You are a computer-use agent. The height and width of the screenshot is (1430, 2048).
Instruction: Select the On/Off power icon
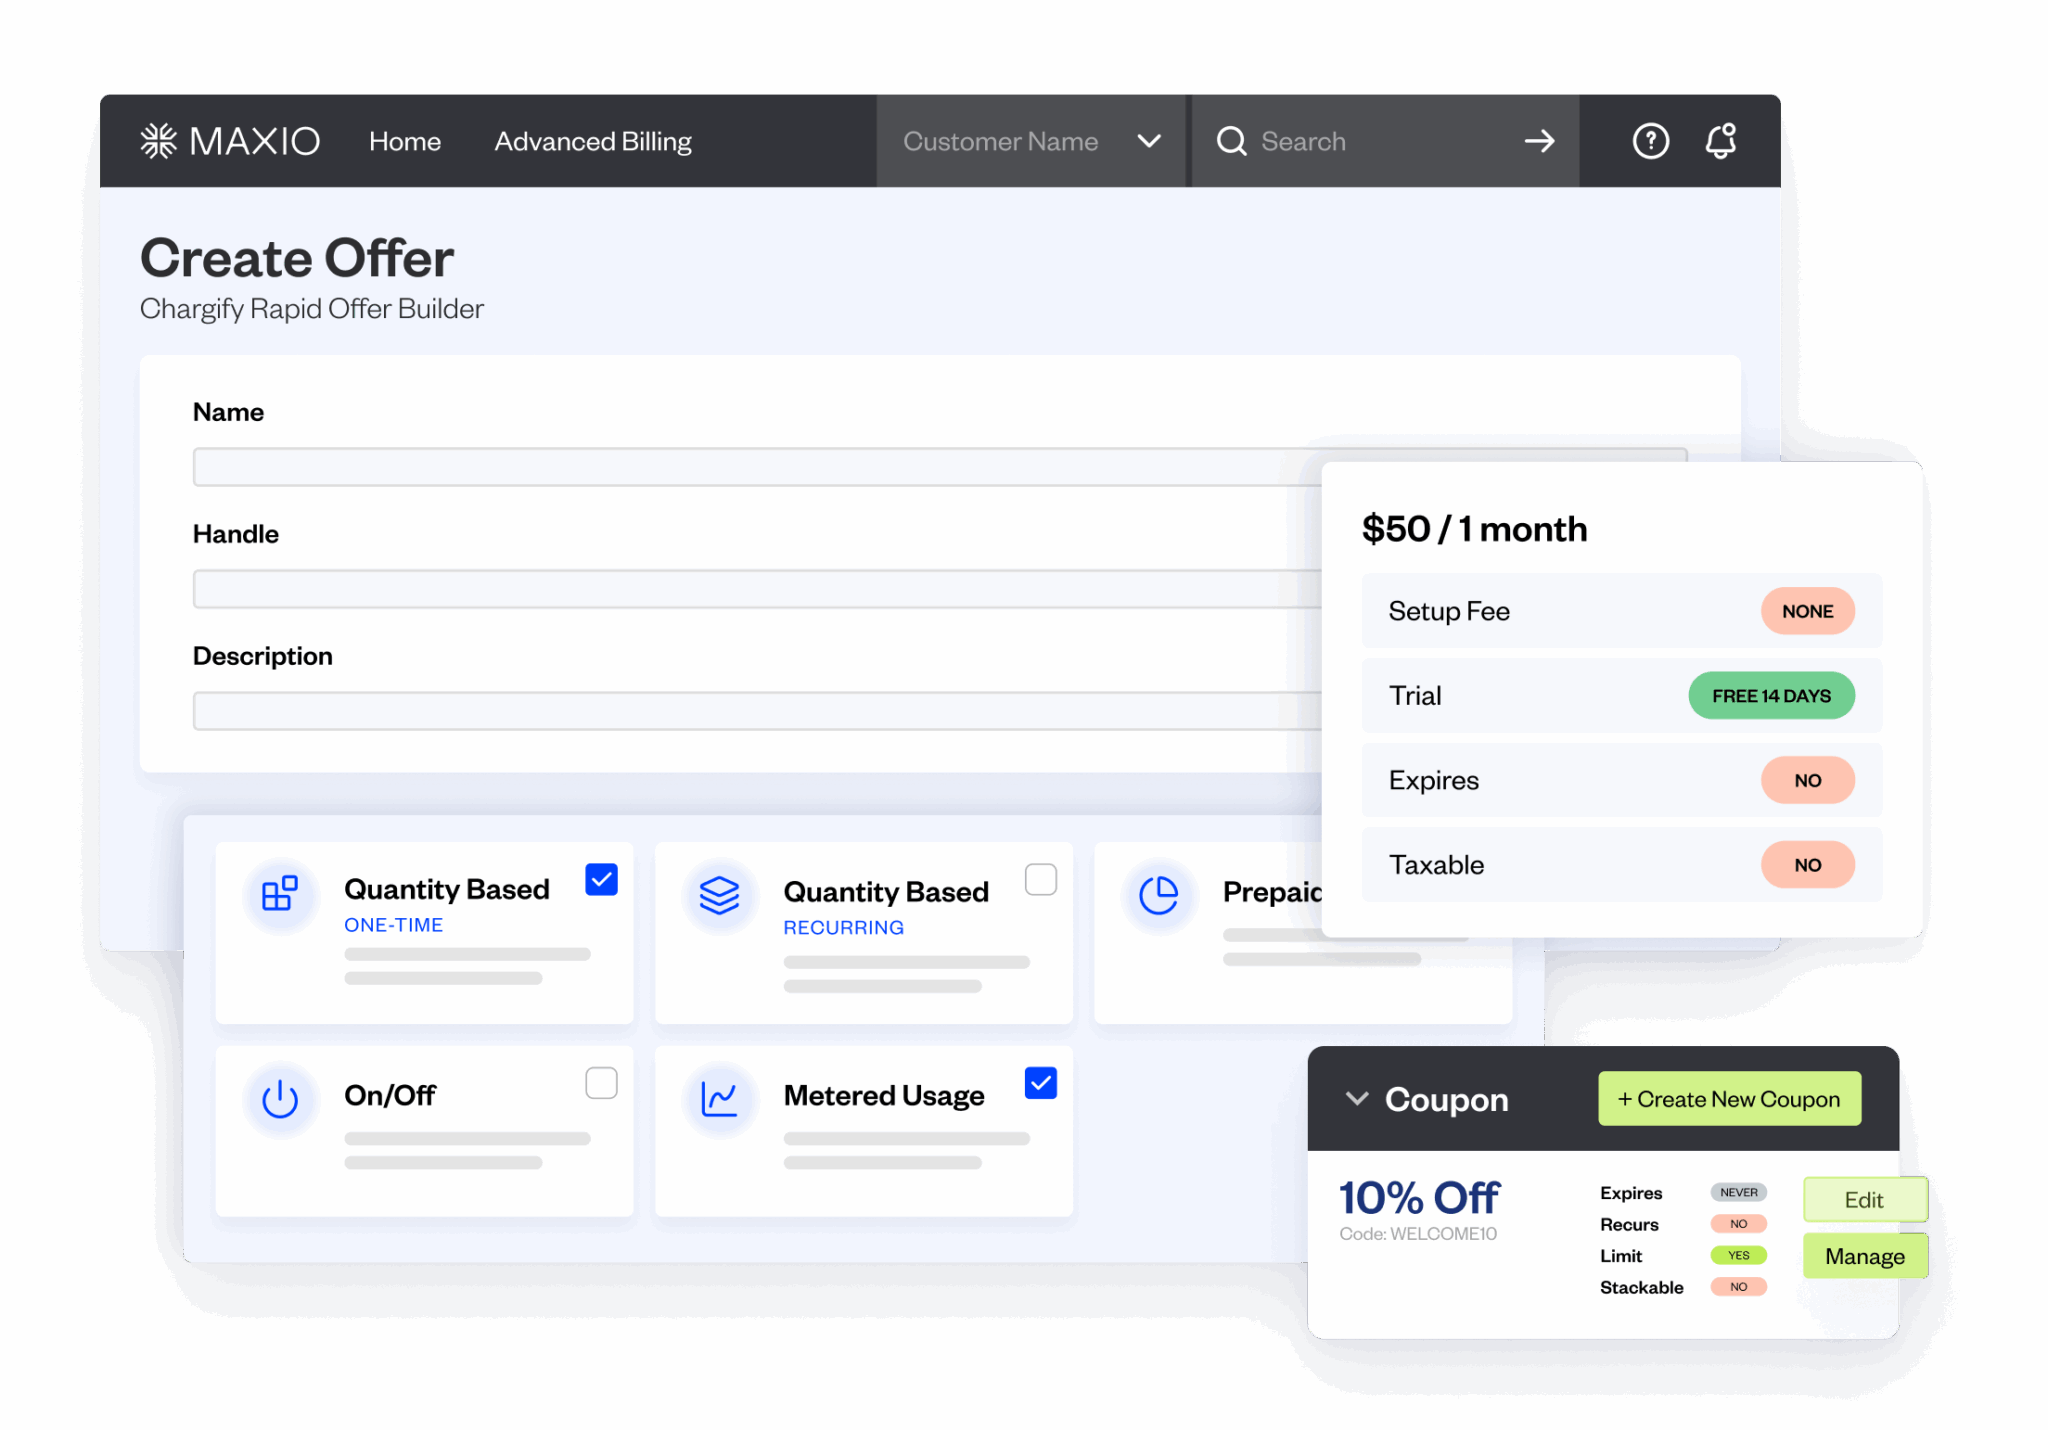[280, 1100]
